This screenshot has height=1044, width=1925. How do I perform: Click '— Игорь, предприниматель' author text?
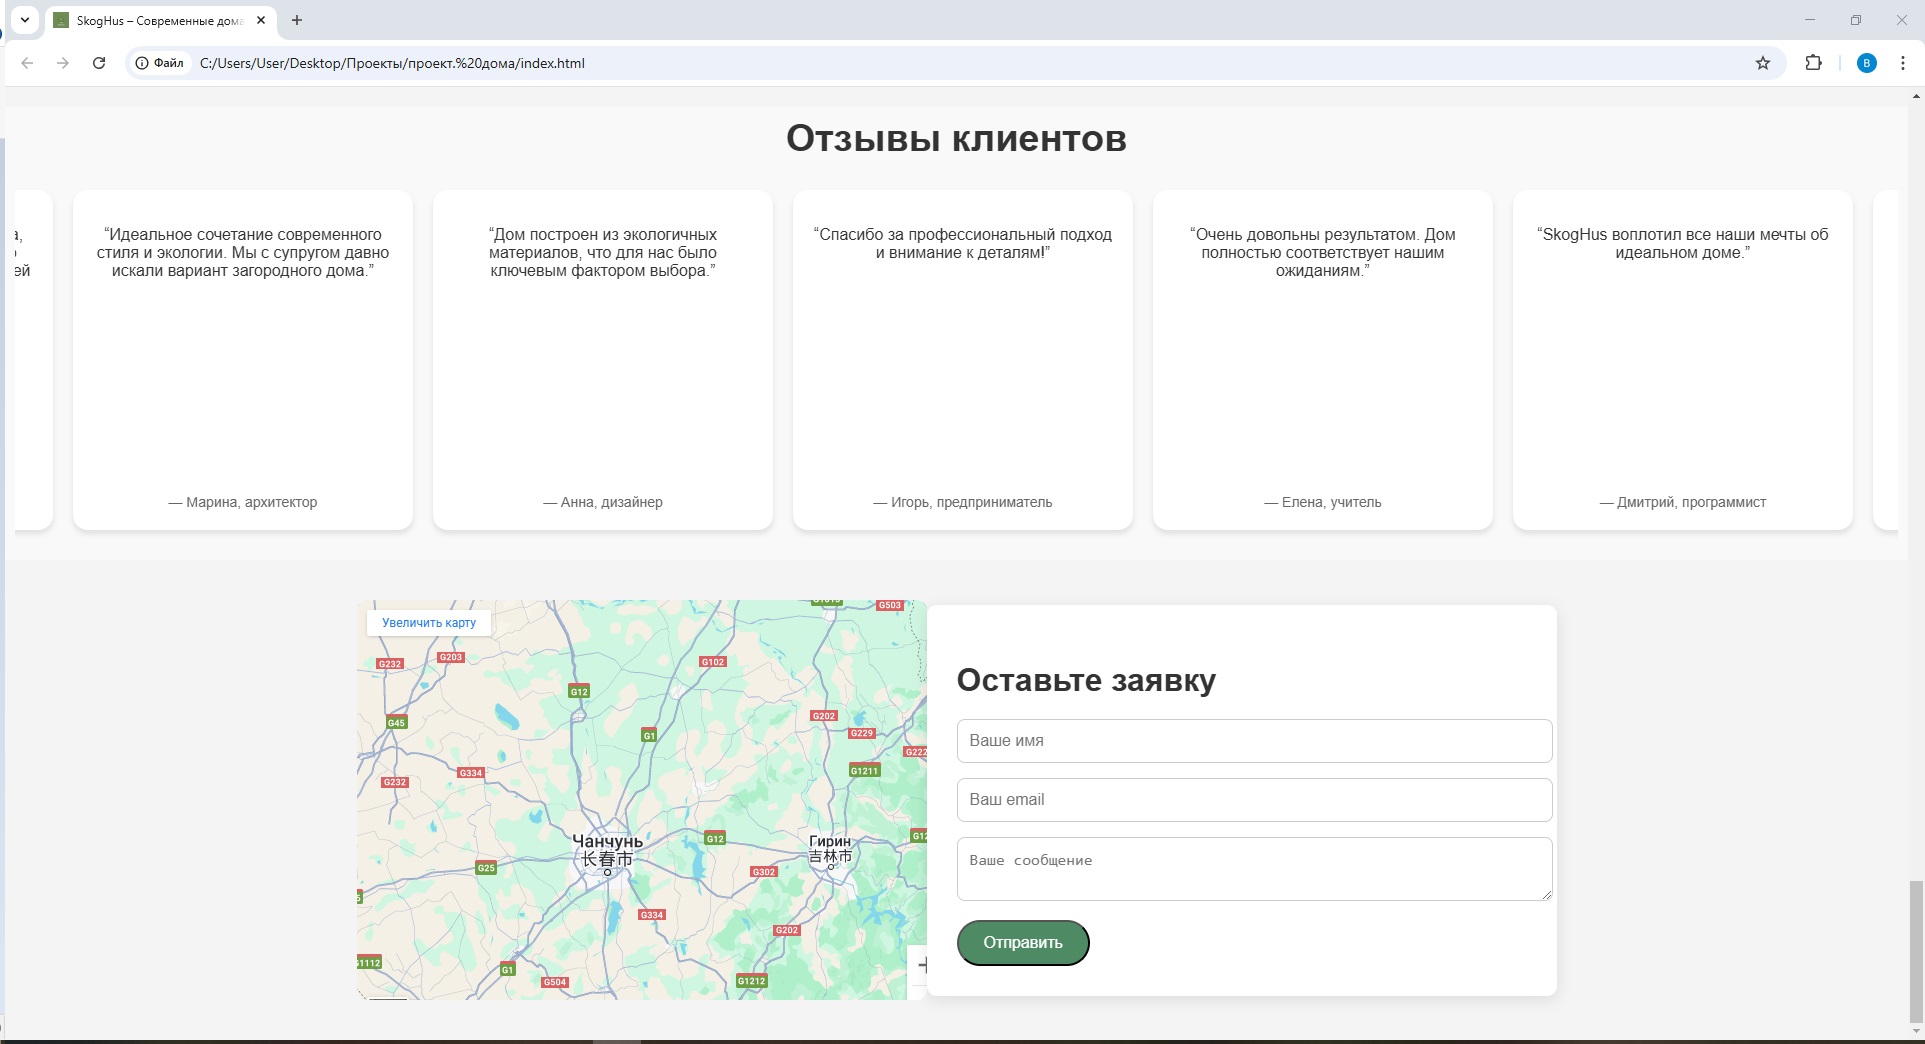pyautogui.click(x=963, y=502)
